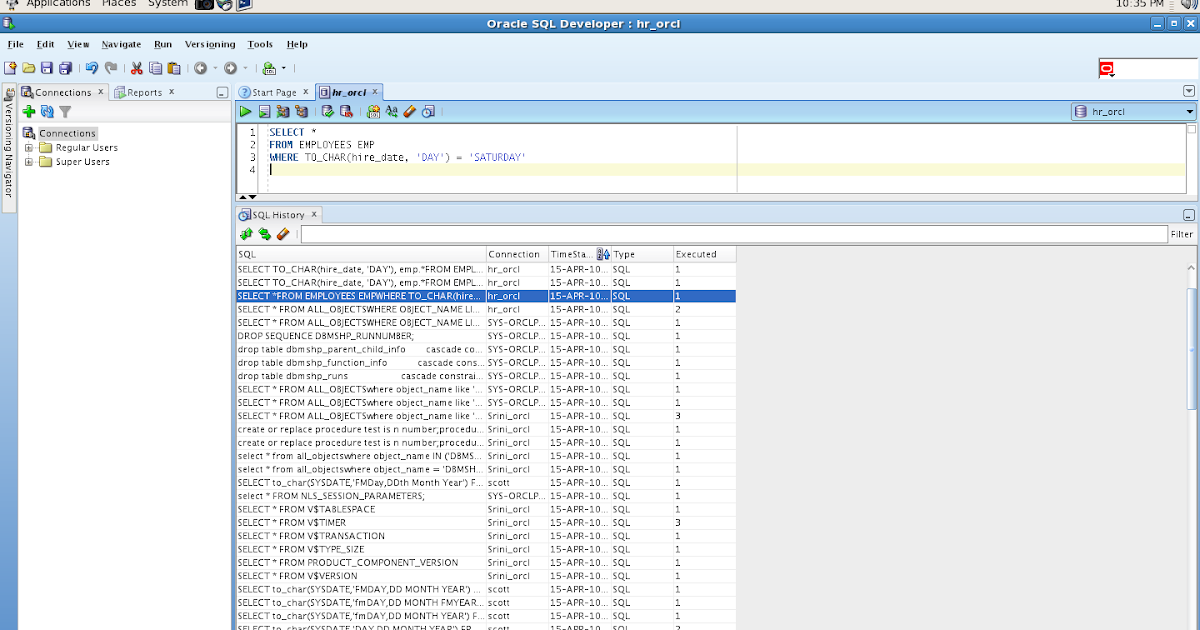This screenshot has height=630, width=1200.
Task: Purge entries with SQL History eraser icon
Action: point(282,234)
